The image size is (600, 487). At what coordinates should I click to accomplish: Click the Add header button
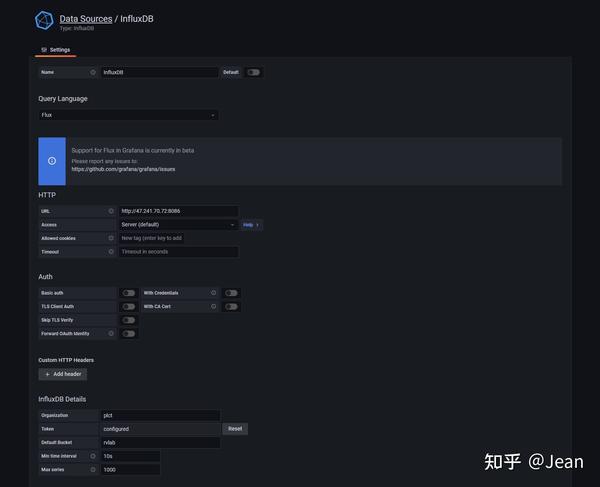pyautogui.click(x=63, y=374)
